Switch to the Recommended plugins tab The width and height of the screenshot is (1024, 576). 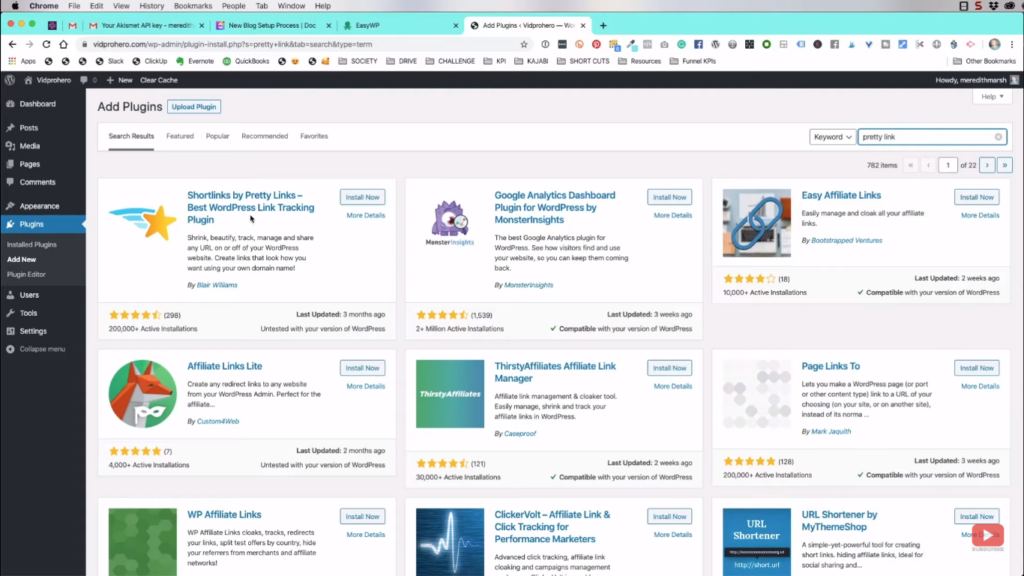(x=264, y=136)
